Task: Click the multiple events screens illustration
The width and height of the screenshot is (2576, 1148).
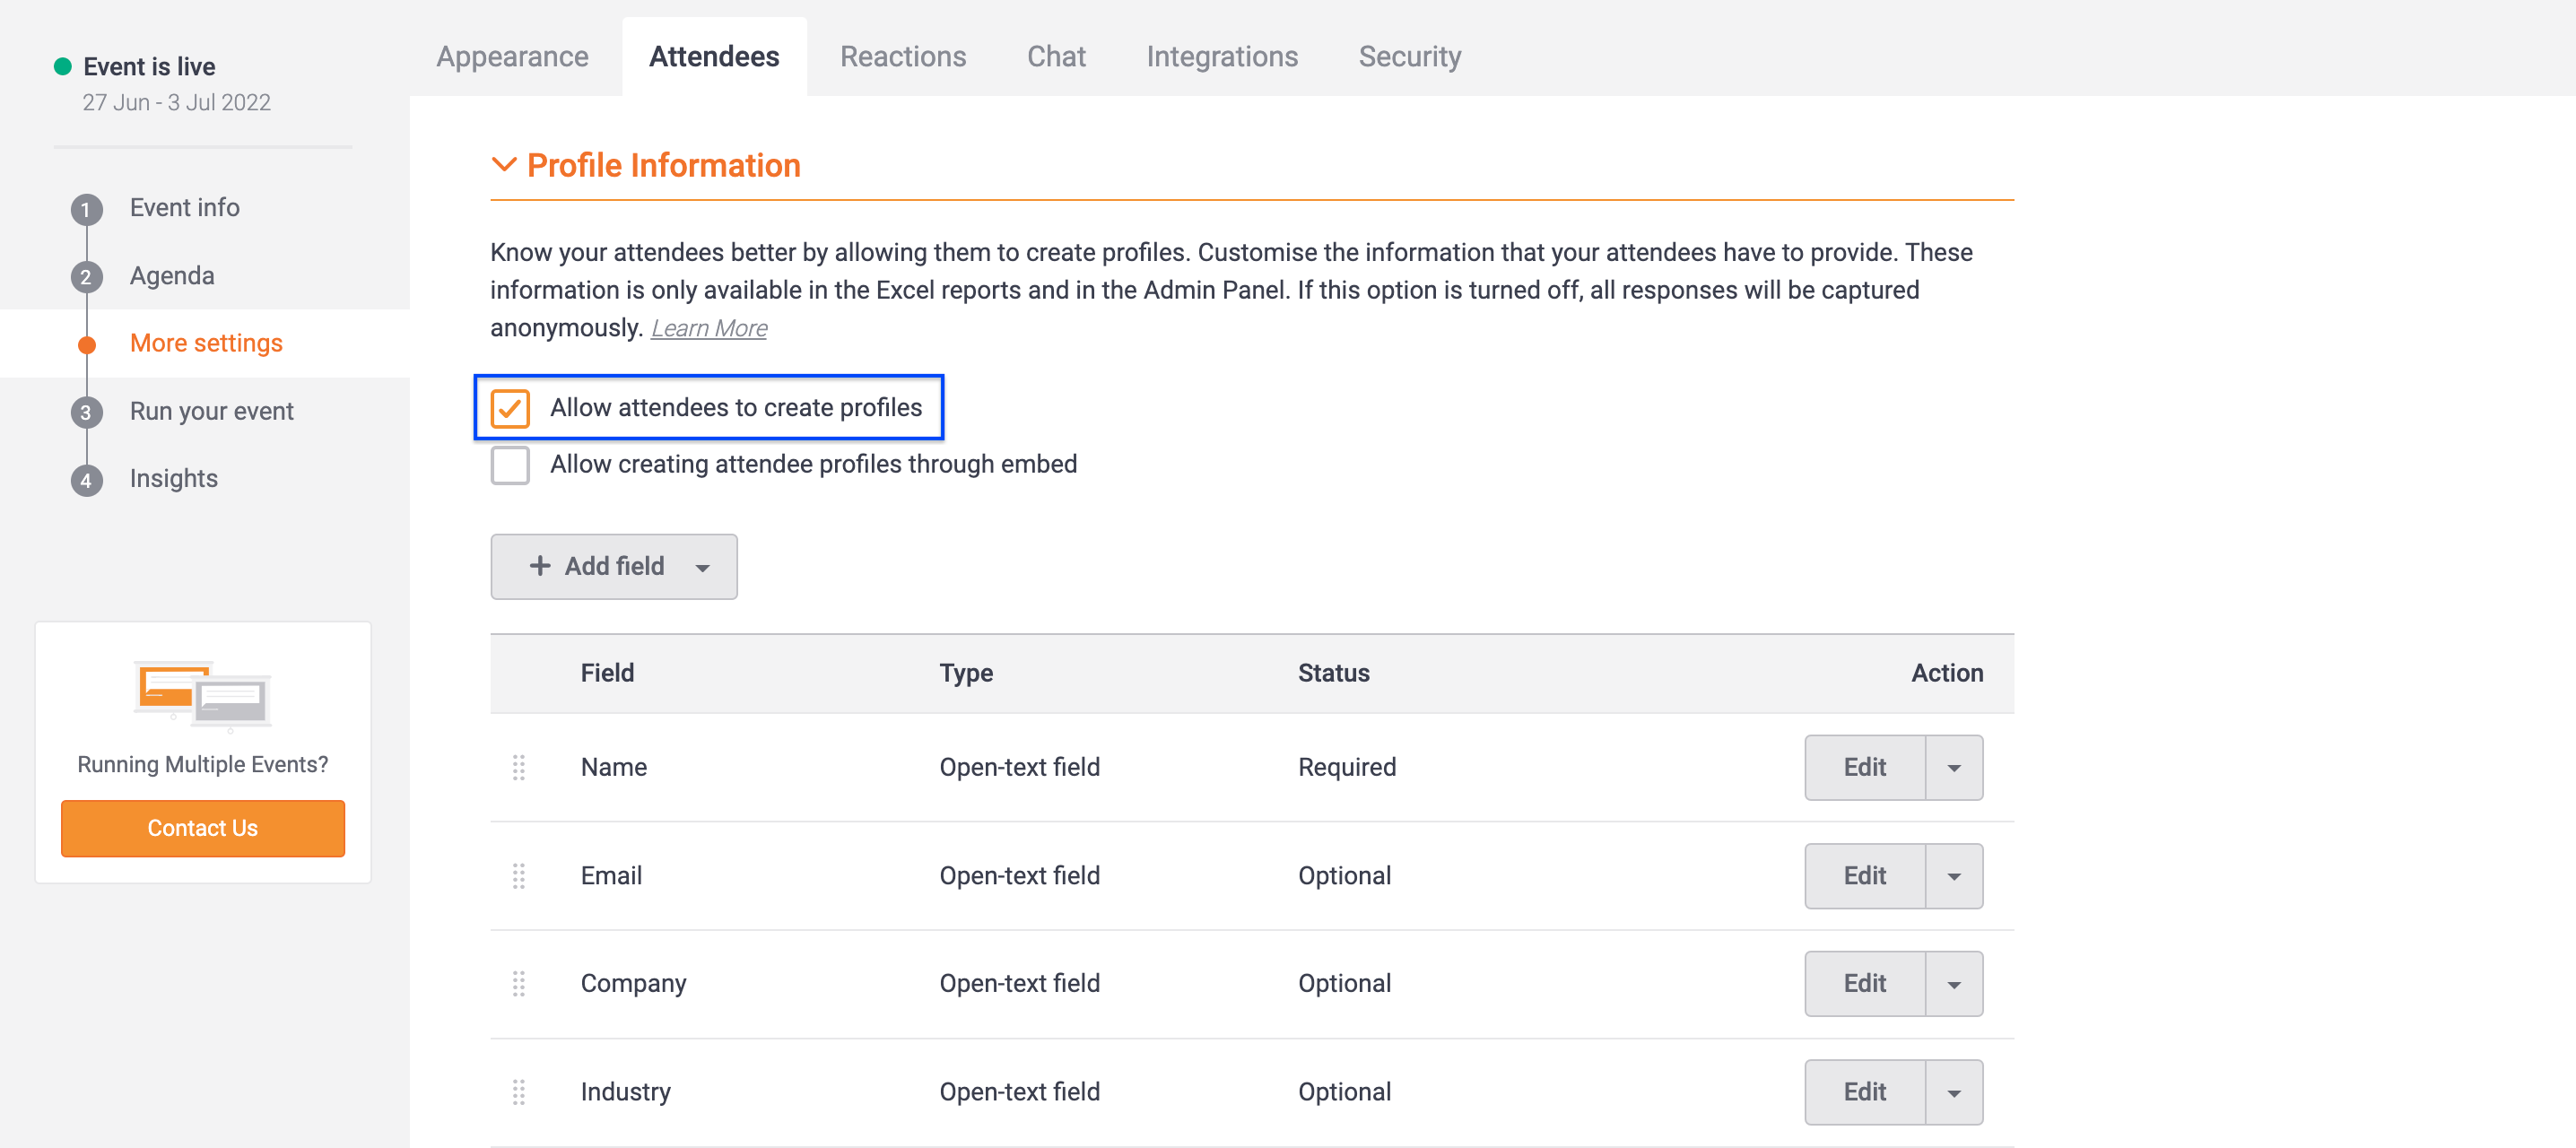Action: (203, 695)
